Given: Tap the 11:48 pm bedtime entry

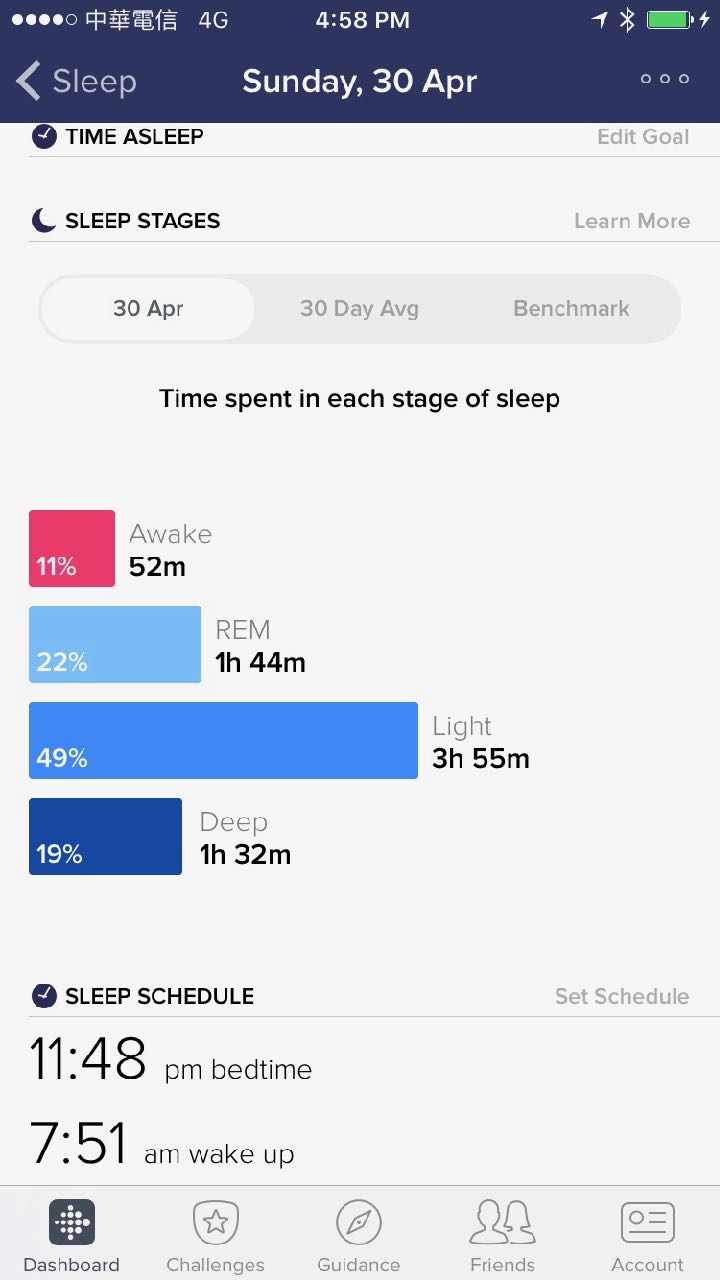Looking at the screenshot, I should pyautogui.click(x=170, y=1060).
